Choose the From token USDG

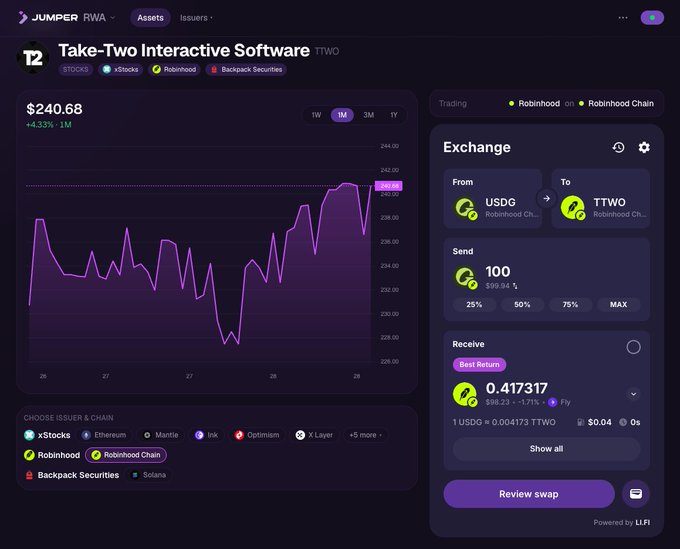(x=493, y=199)
